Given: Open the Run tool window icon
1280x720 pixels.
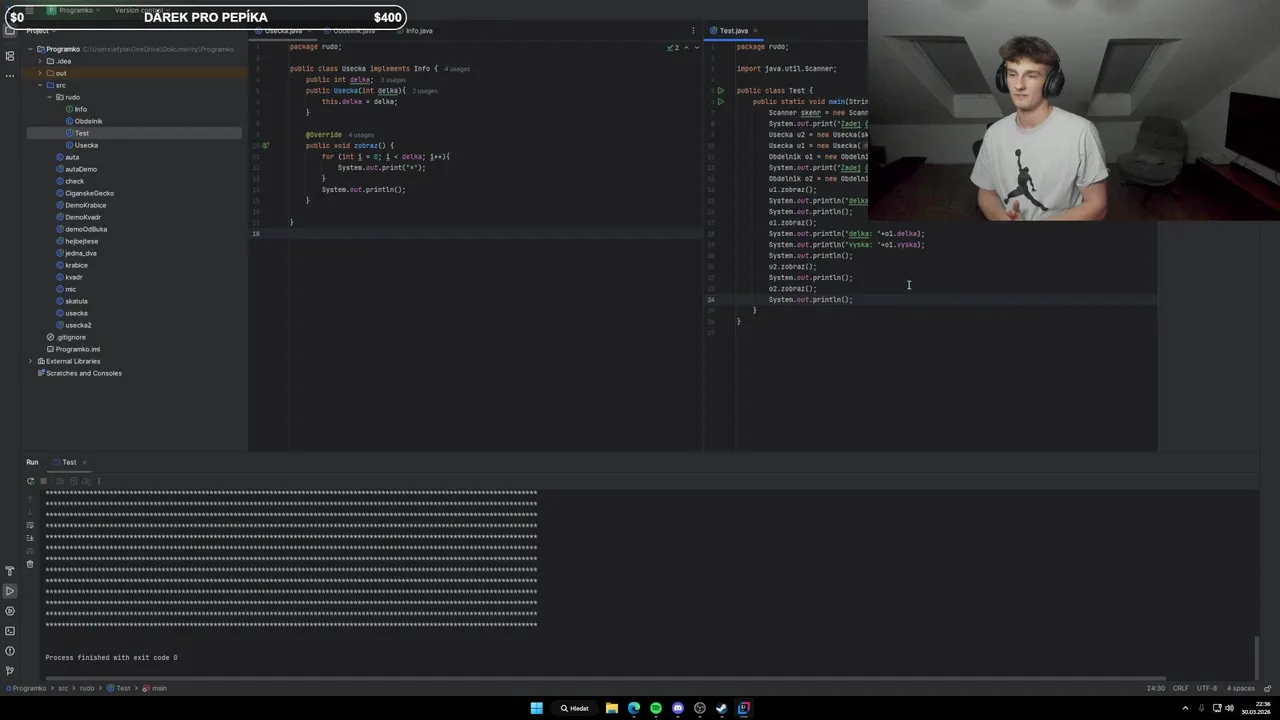Looking at the screenshot, I should 10,591.
